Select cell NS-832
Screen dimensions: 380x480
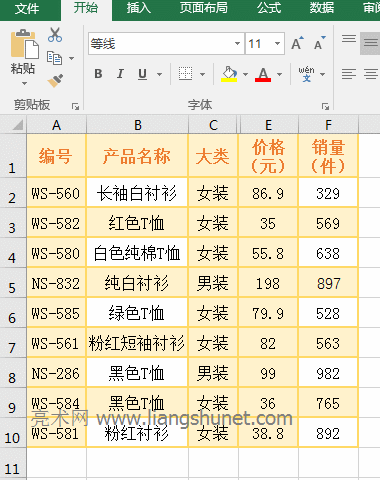click(x=56, y=283)
